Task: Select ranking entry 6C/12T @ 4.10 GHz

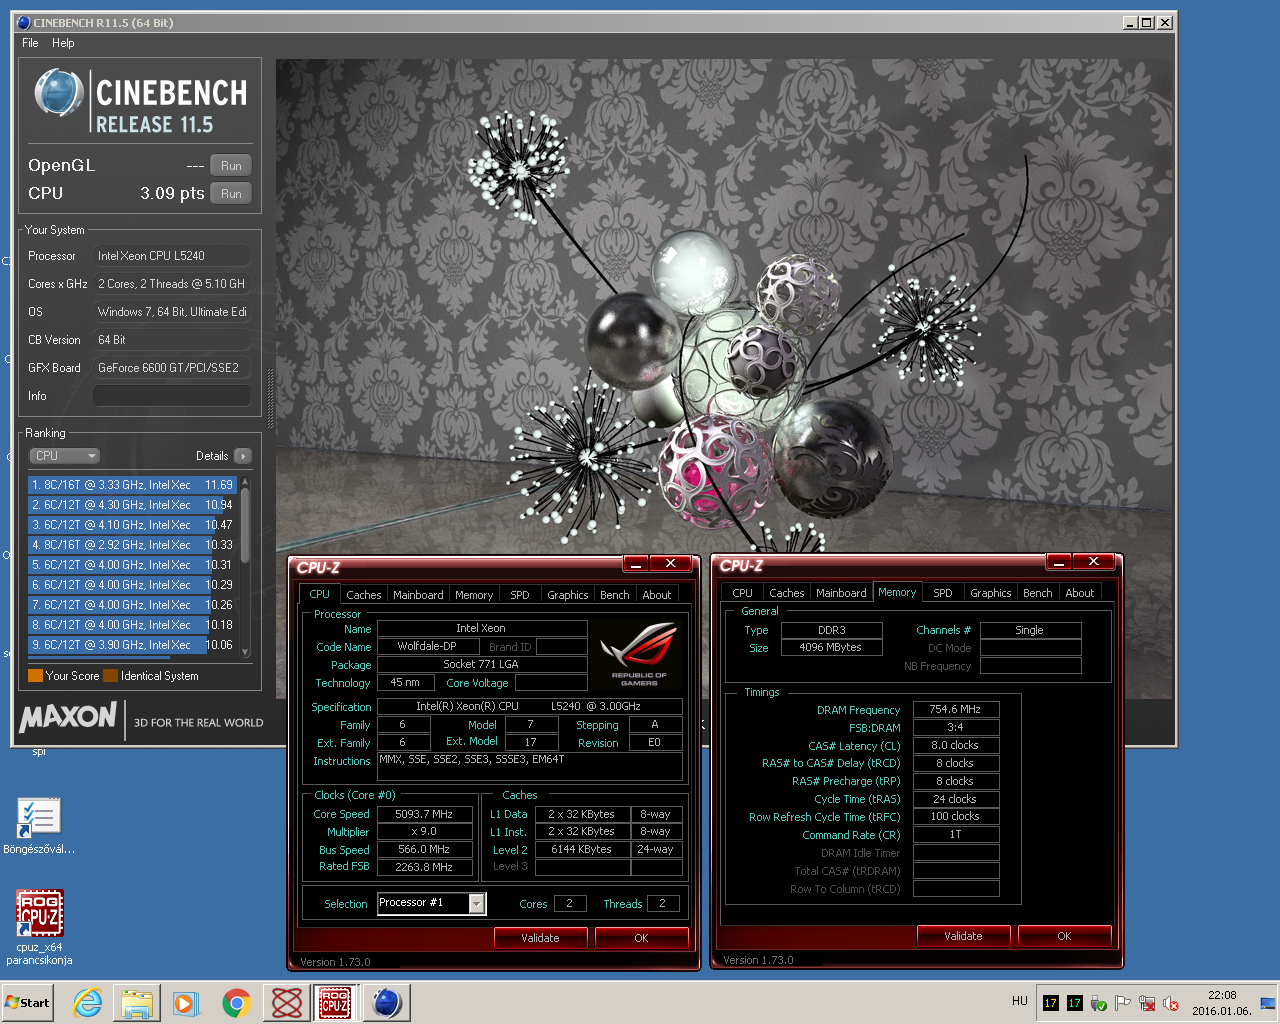Action: click(131, 525)
